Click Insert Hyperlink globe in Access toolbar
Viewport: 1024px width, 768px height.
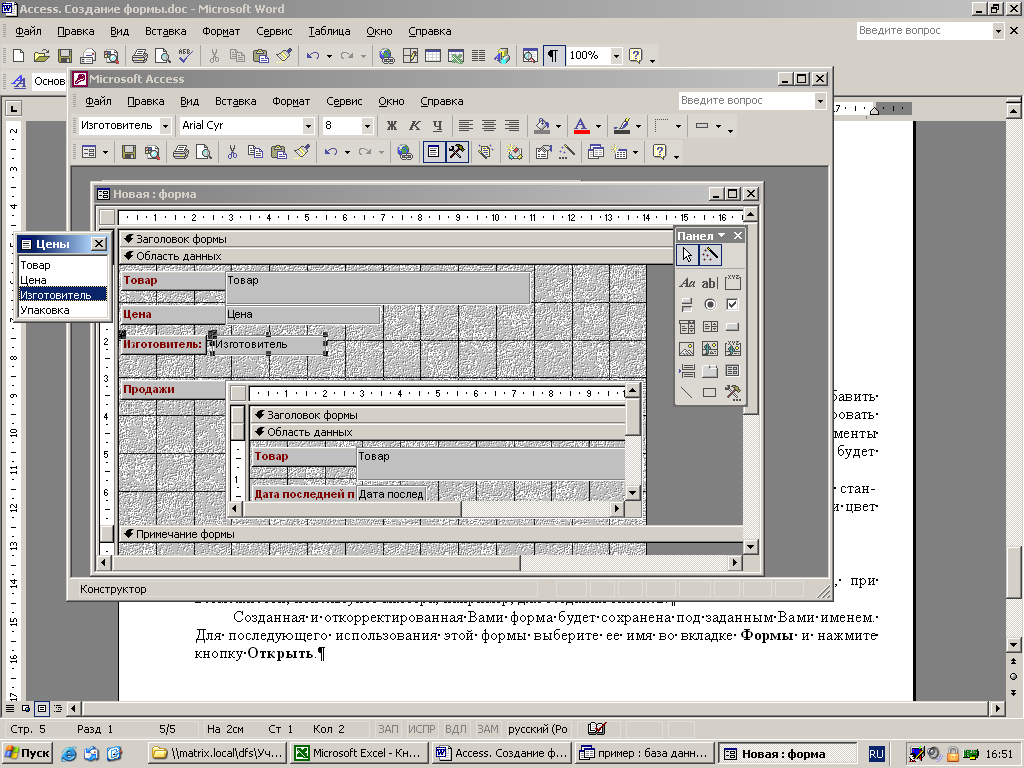tap(405, 152)
